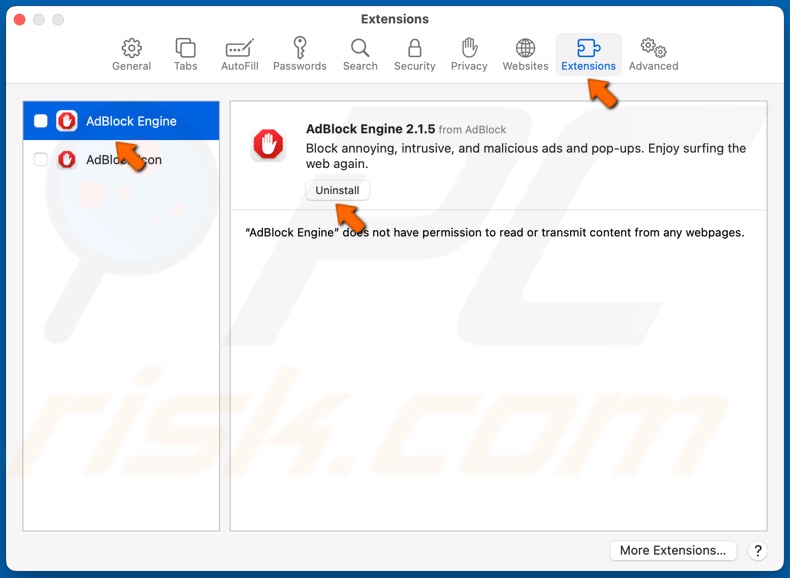
Task: Click the AdBlock Engine icon in the extensions list
Action: [67, 121]
